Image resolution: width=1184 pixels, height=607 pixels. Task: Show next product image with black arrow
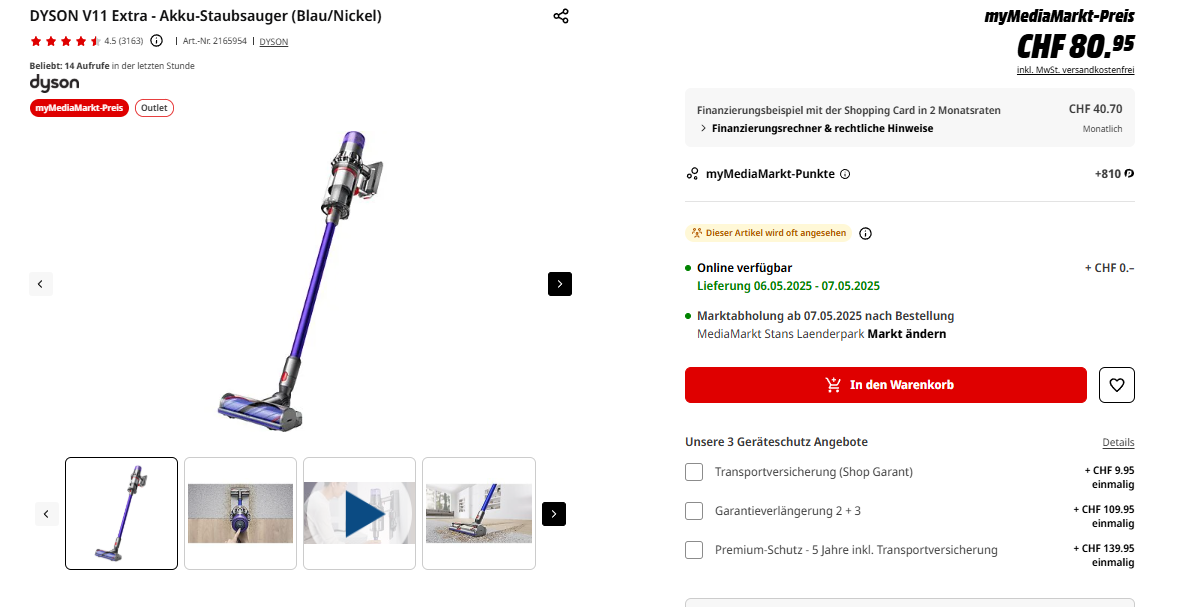pos(560,284)
